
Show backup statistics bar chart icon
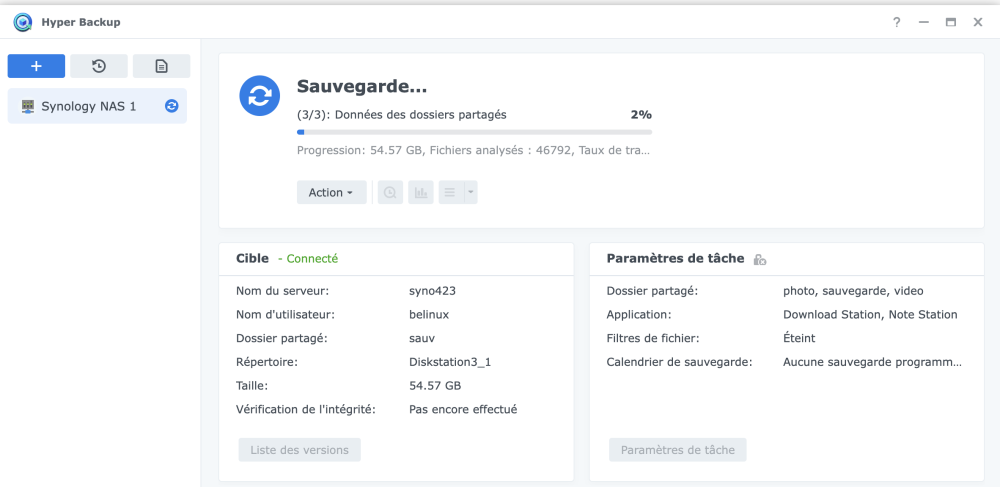pos(420,192)
